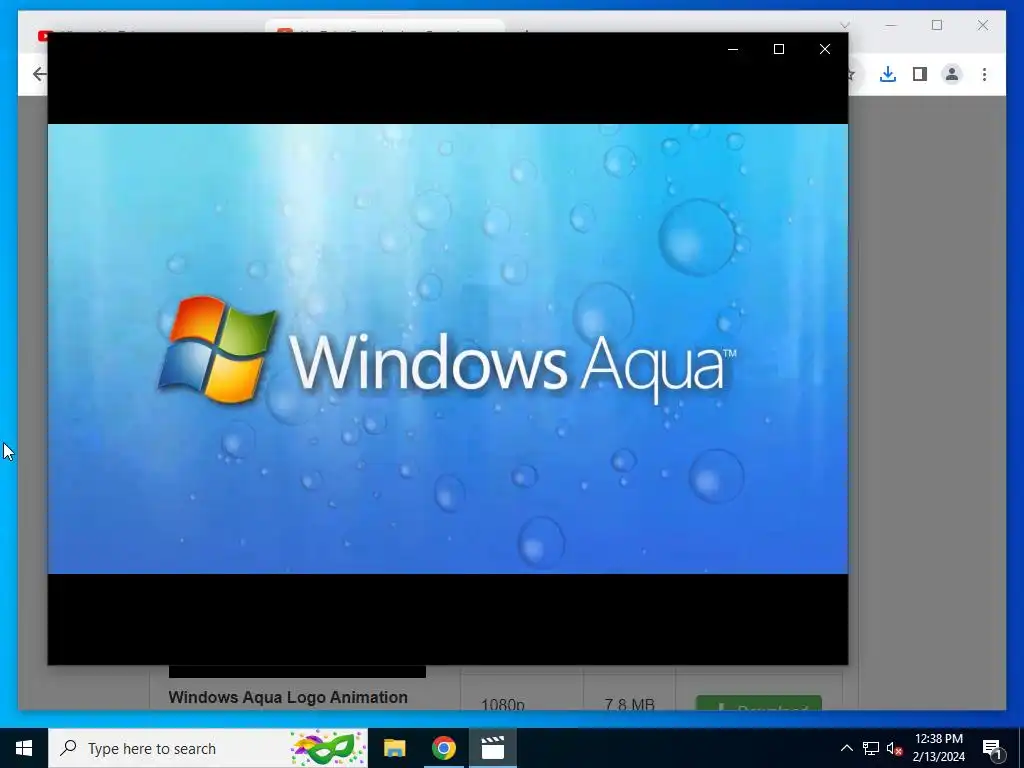Maximize the video player window
This screenshot has height=768, width=1024.
coord(778,49)
